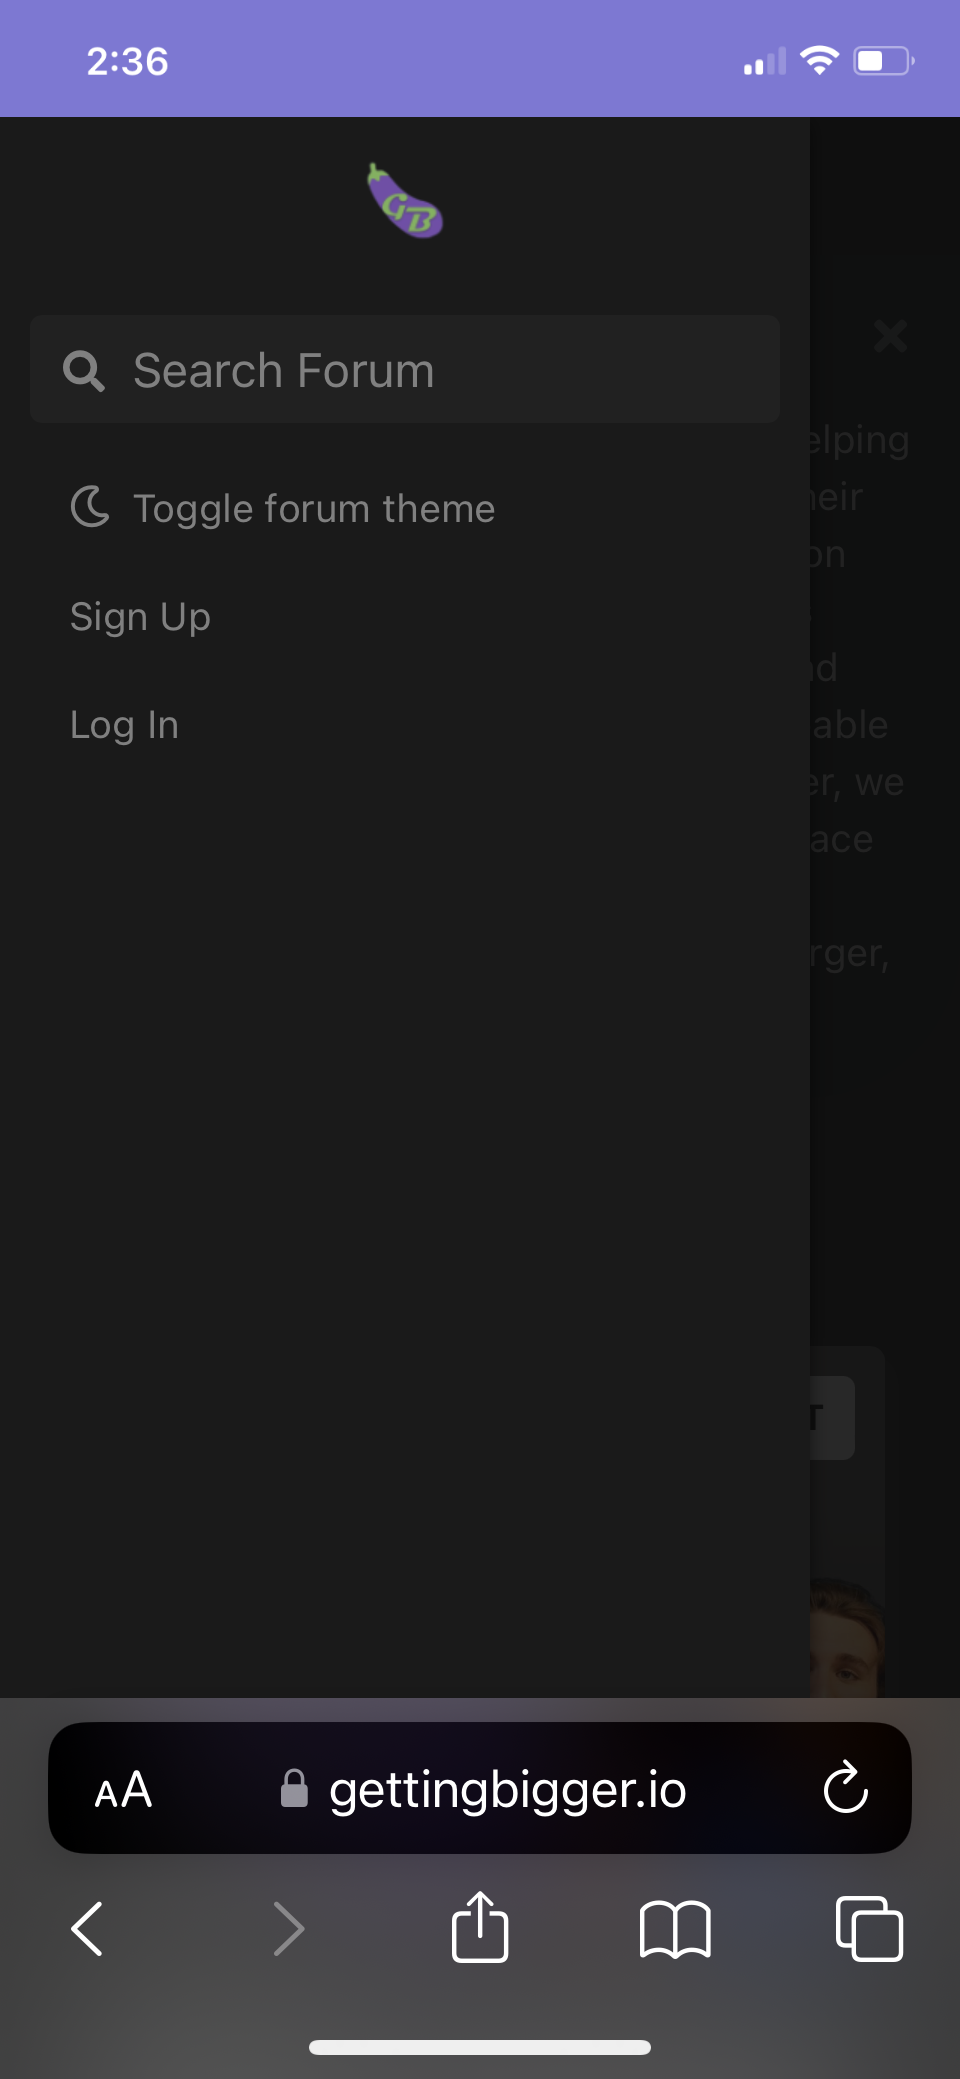
Task: Click the crescent moon theme icon
Action: tap(90, 507)
